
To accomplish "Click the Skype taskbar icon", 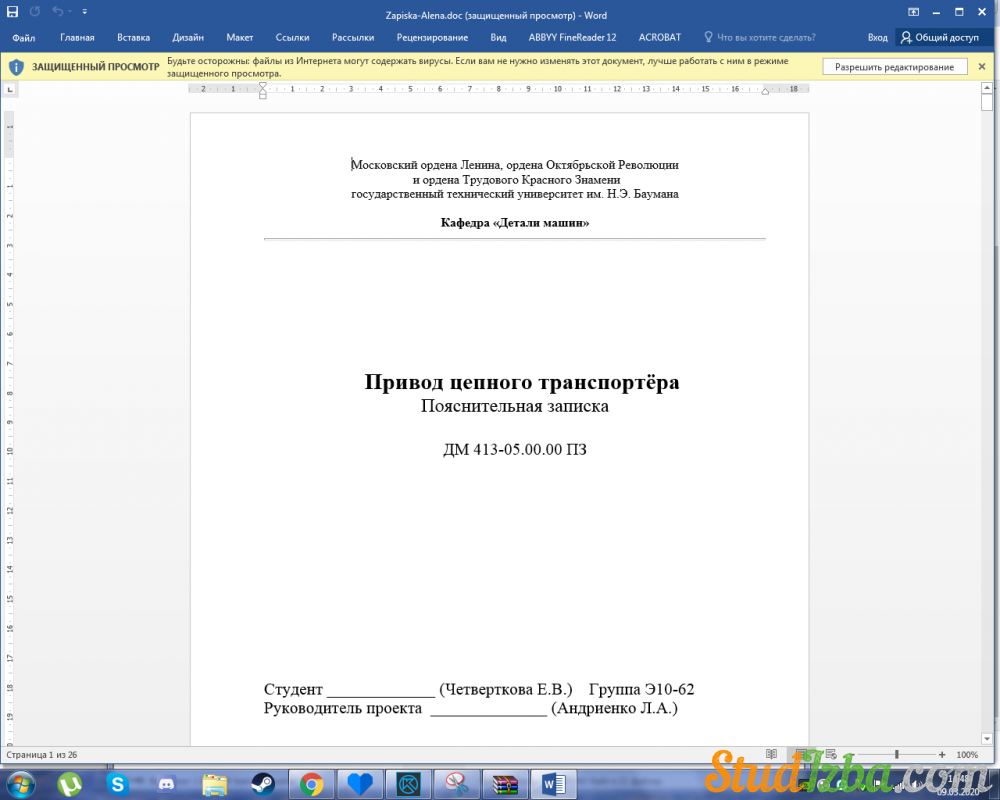I will tap(118, 783).
